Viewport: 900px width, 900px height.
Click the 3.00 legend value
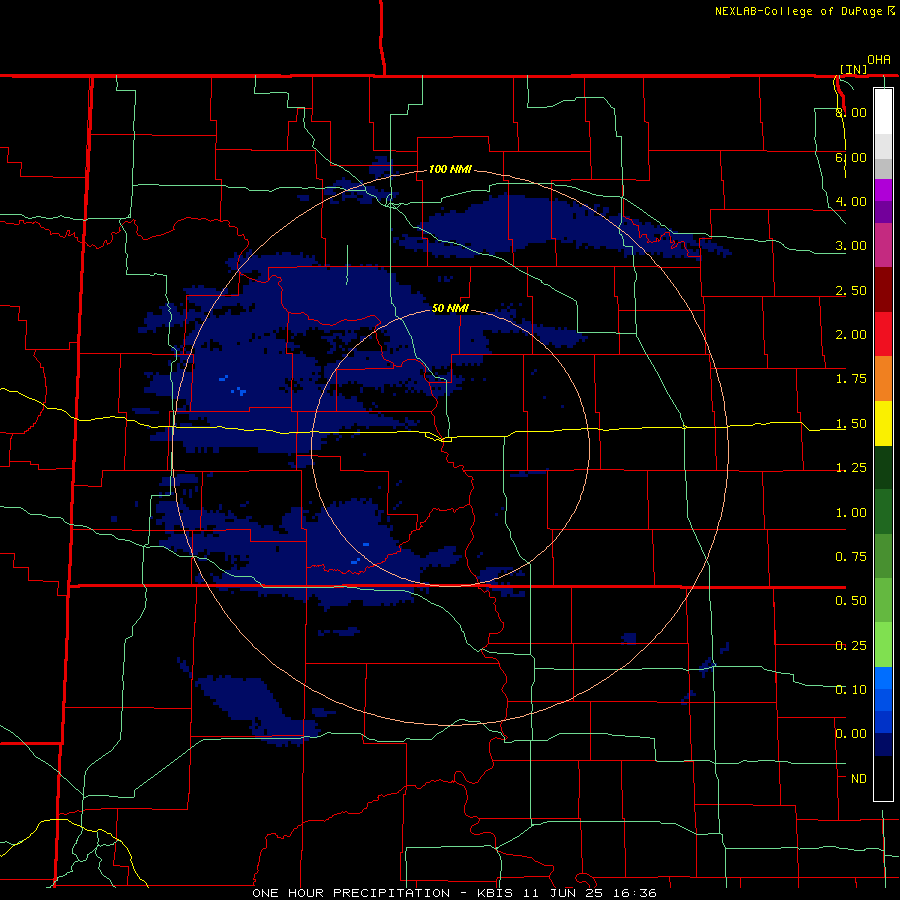click(x=851, y=246)
